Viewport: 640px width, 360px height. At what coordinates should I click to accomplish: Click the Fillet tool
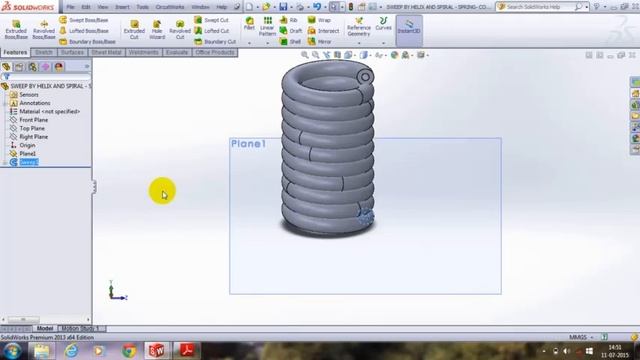[249, 23]
